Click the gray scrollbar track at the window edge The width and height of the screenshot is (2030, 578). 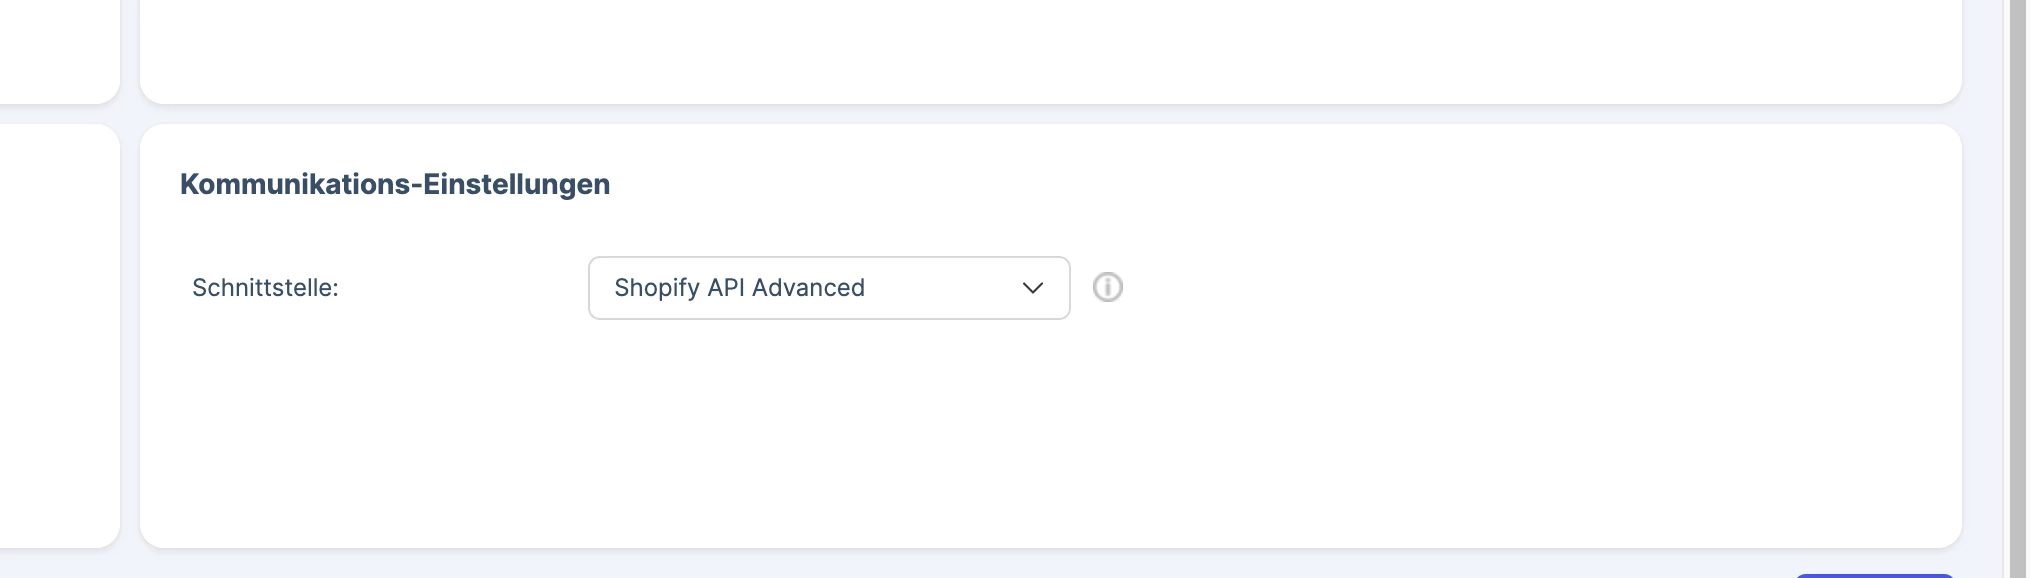tap(2018, 289)
